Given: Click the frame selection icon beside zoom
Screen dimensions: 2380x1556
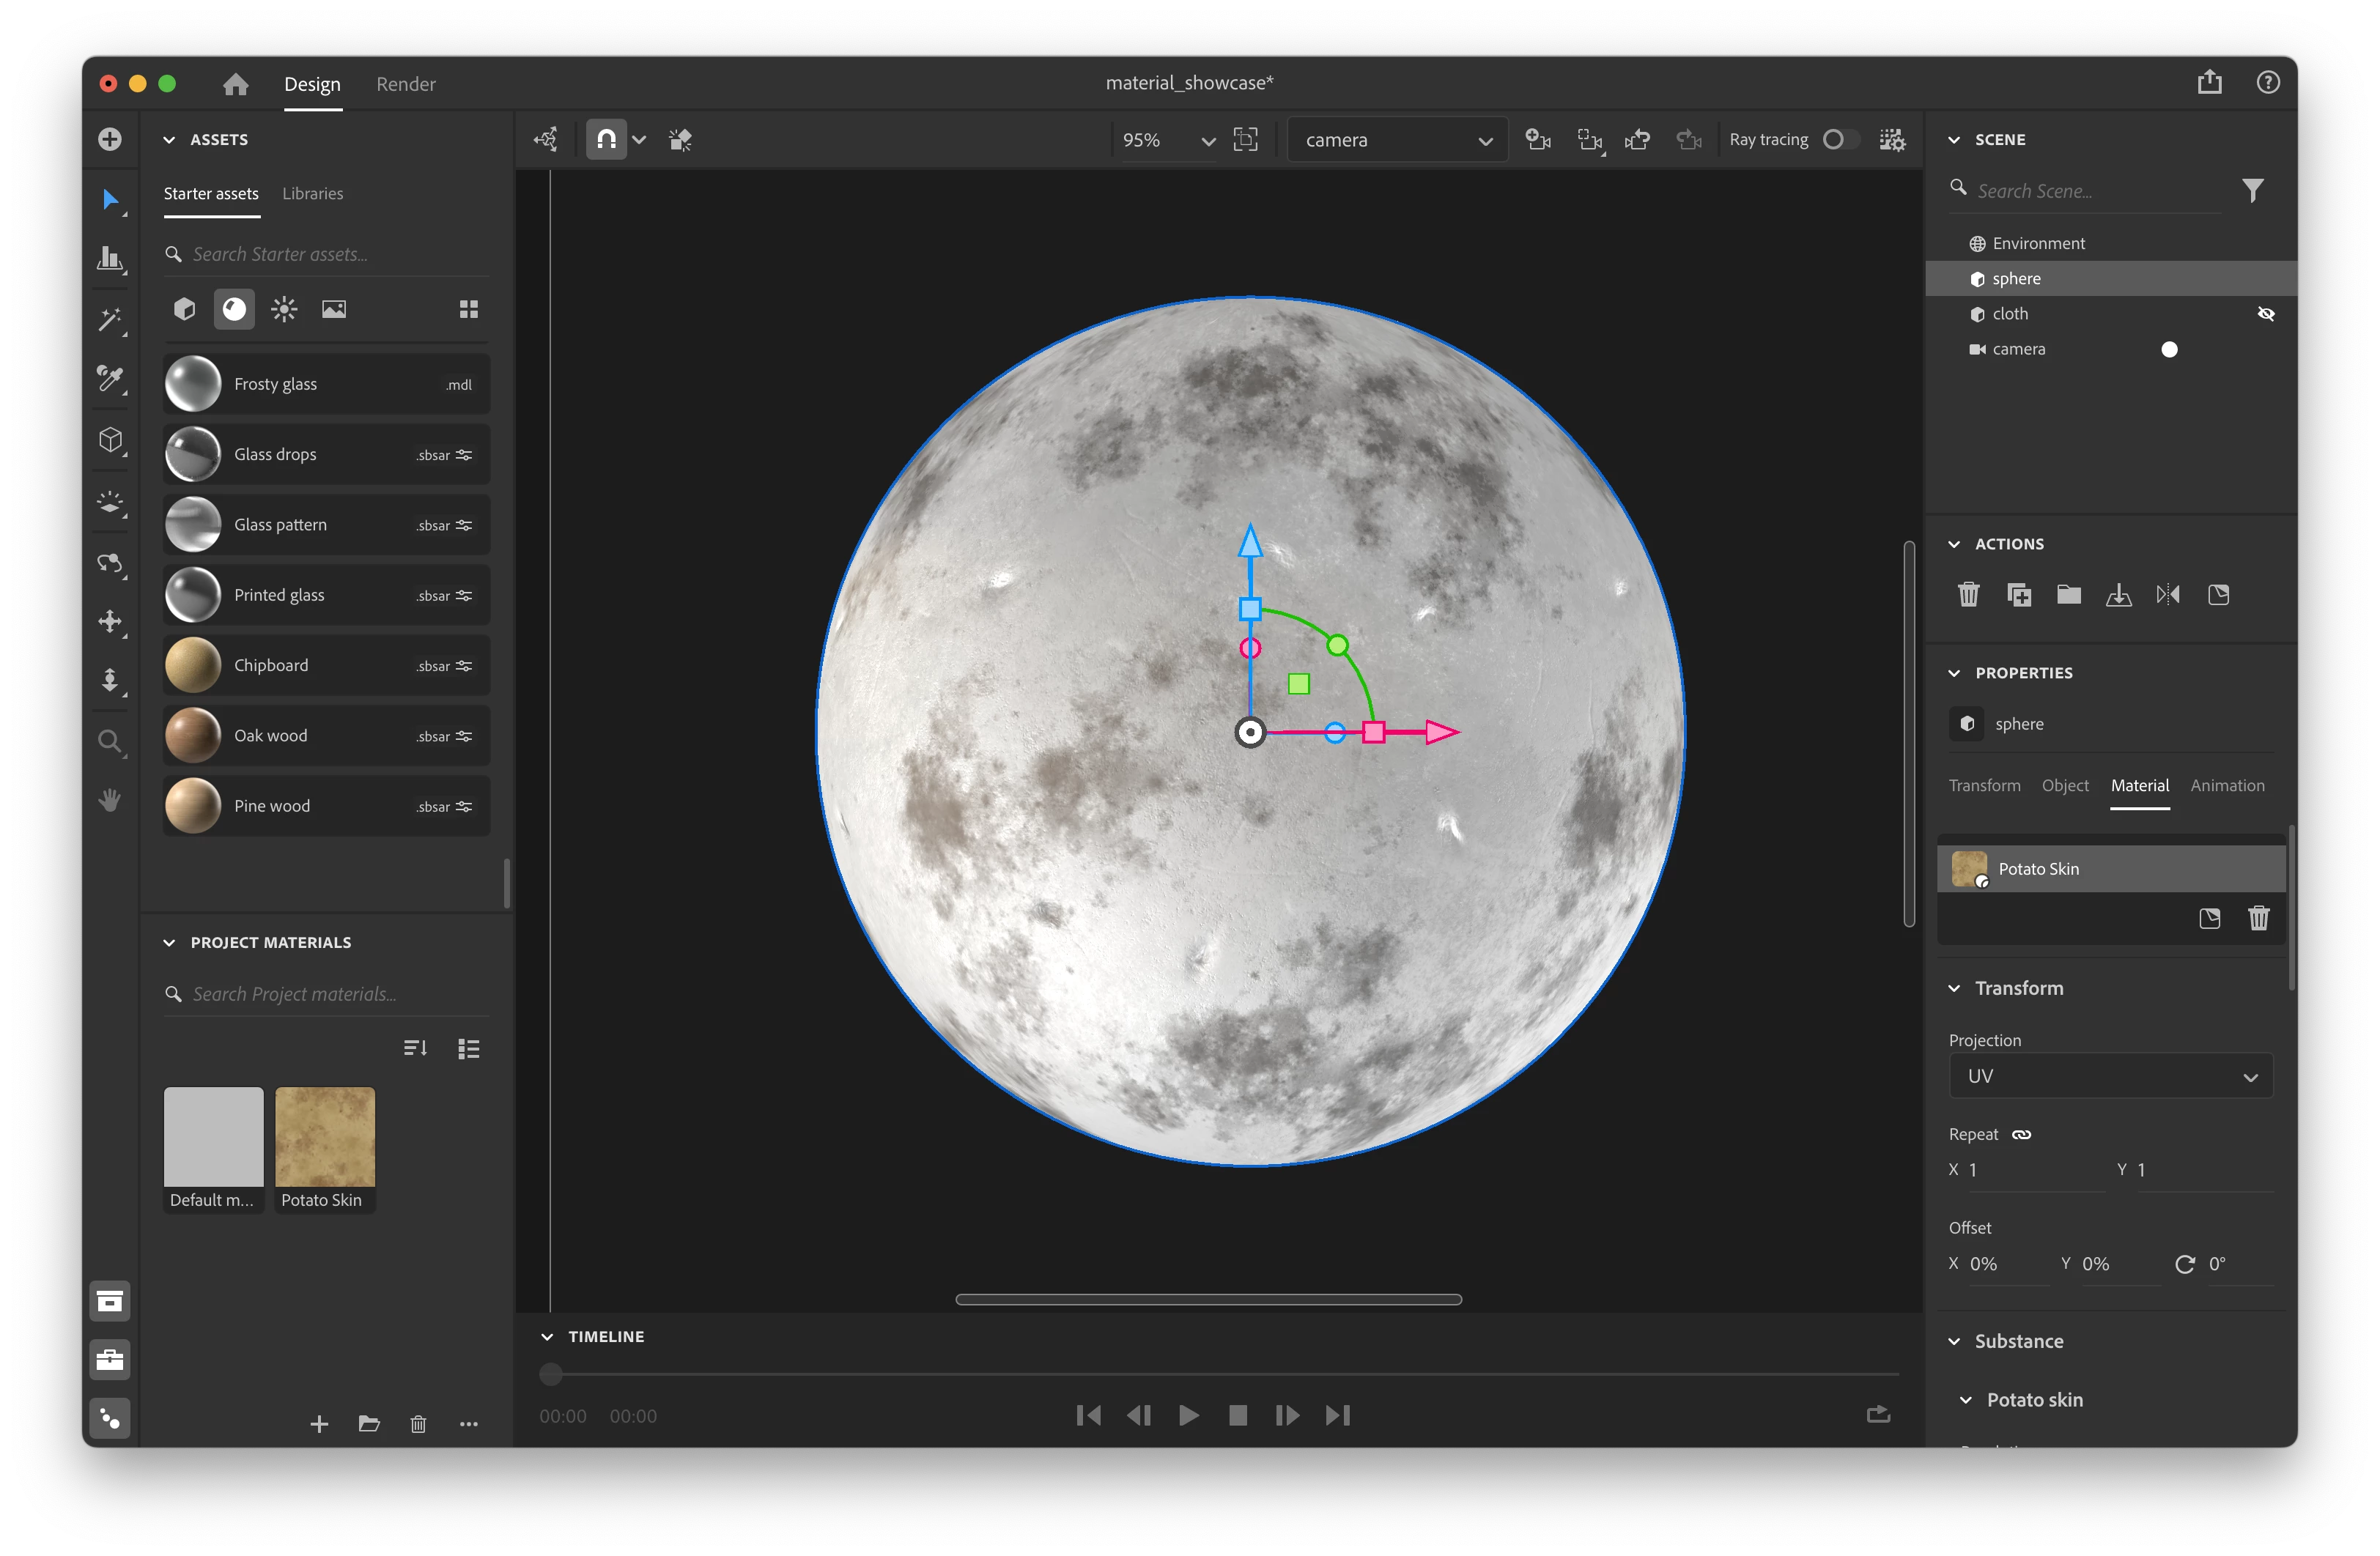Looking at the screenshot, I should pyautogui.click(x=1246, y=140).
